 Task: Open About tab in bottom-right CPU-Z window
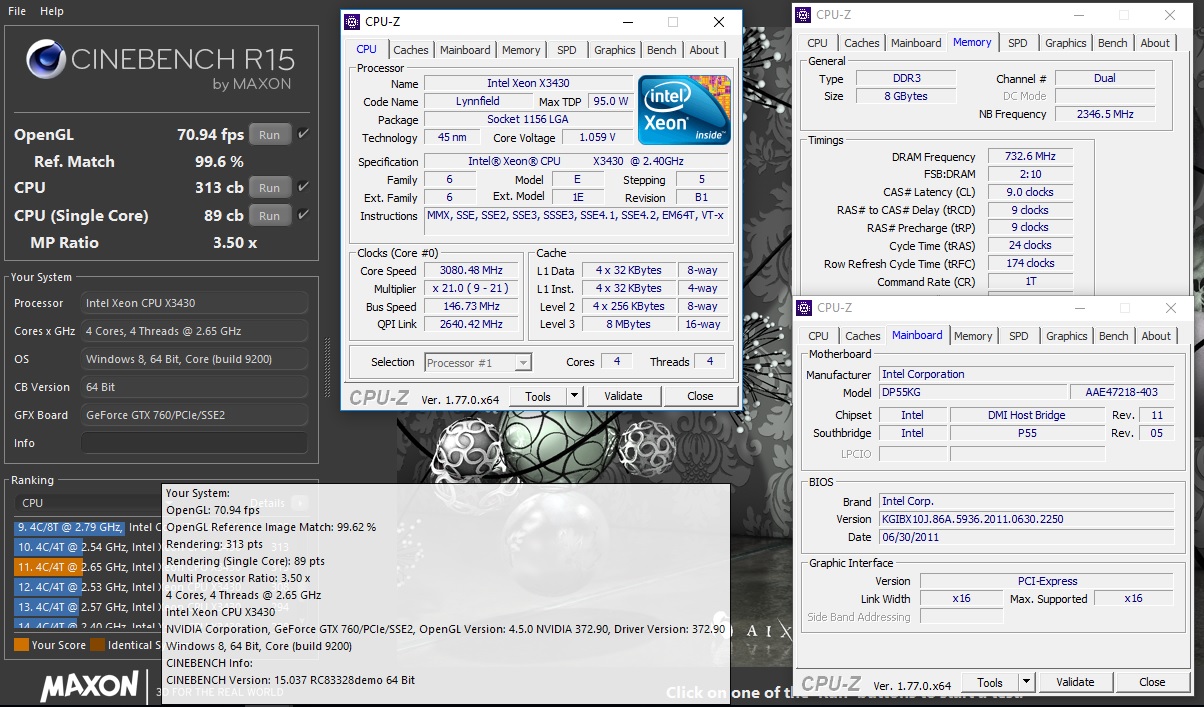click(1157, 336)
